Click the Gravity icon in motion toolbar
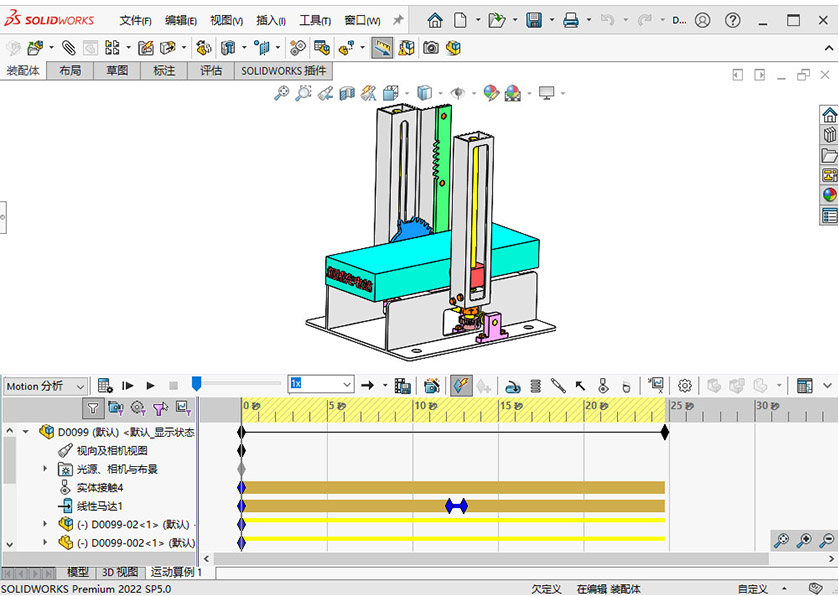 click(626, 385)
